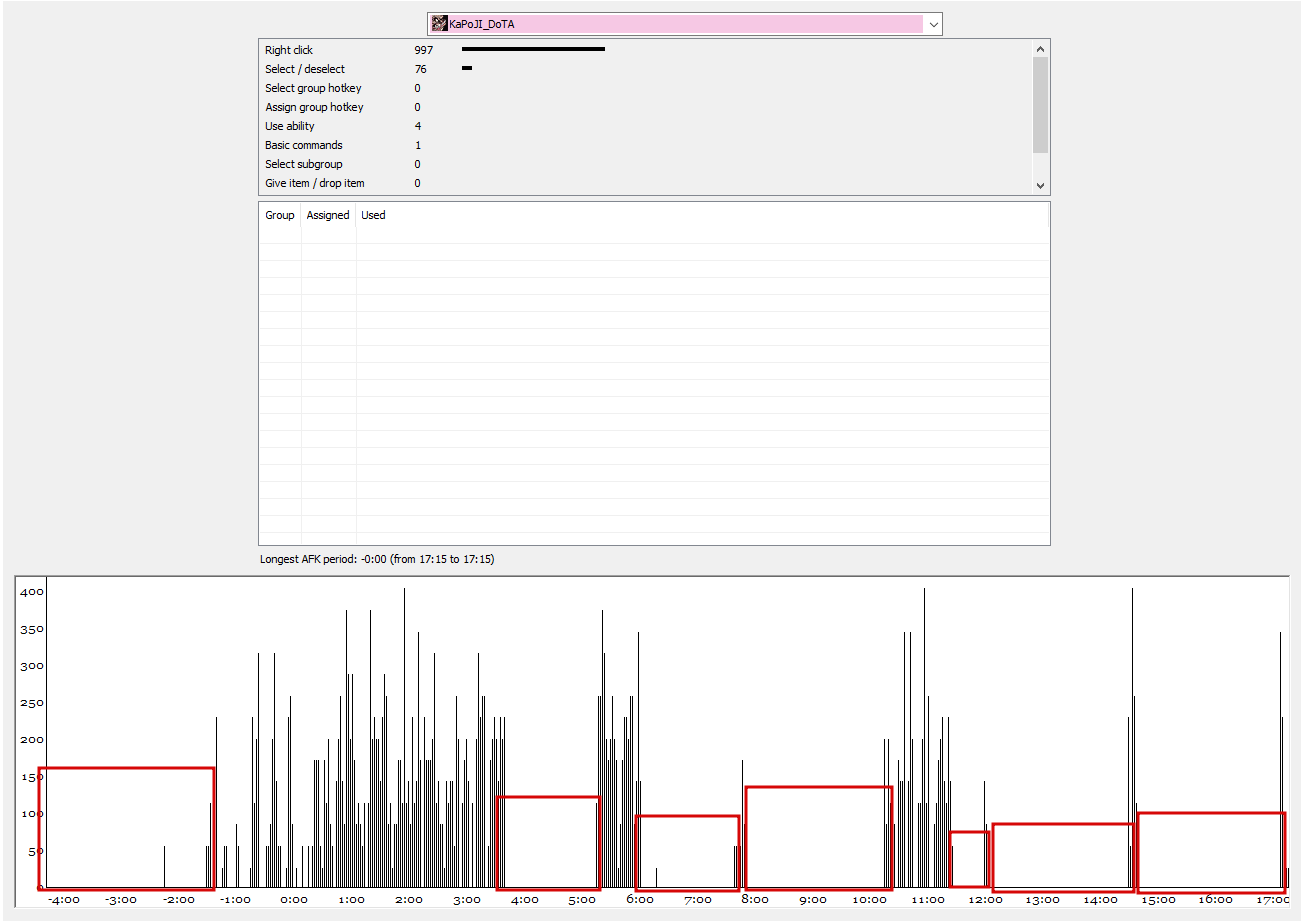This screenshot has height=922, width=1303.
Task: Click the Select / deselect count 76
Action: tap(421, 69)
